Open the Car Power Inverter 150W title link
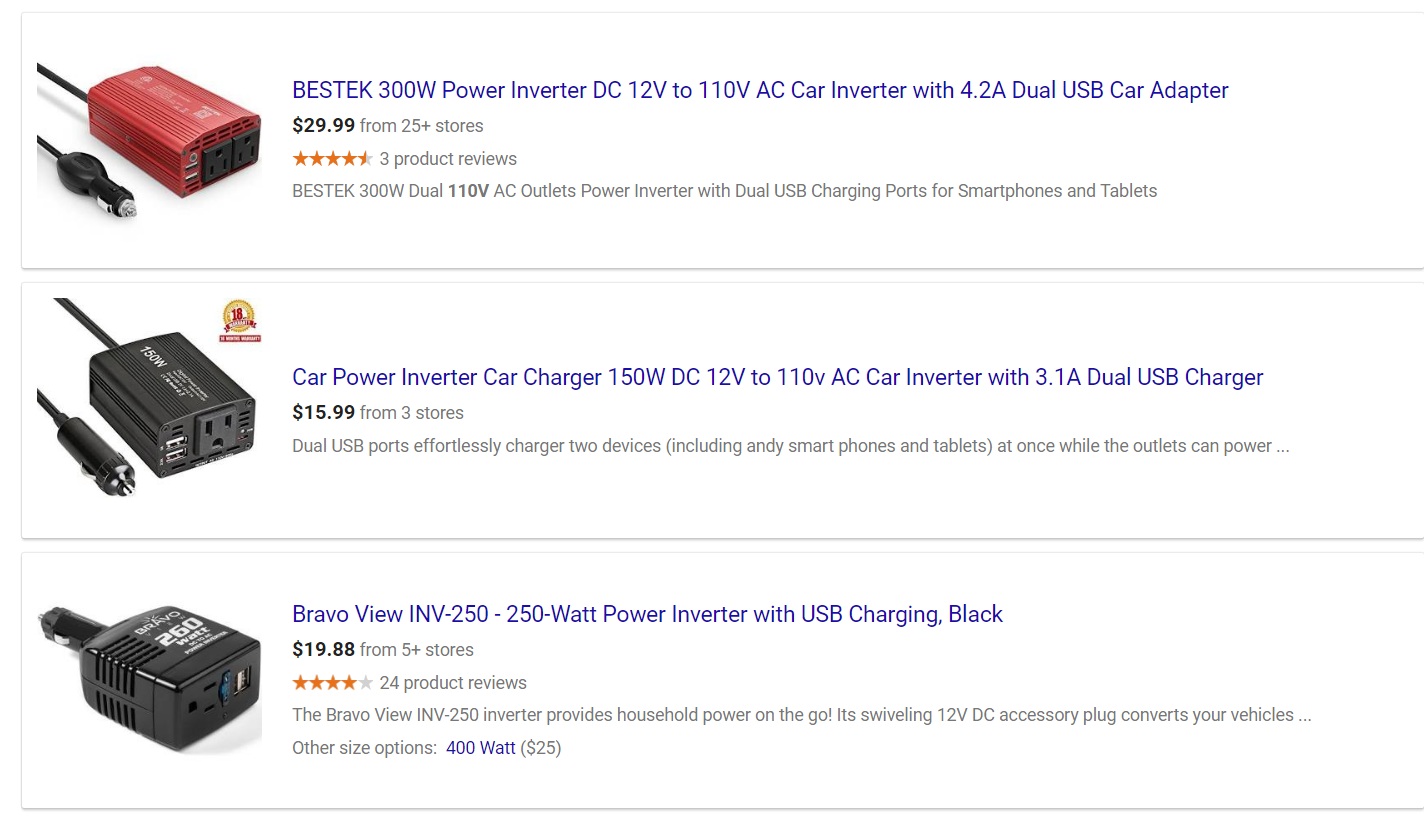Screen dimensions: 1424x818 [778, 377]
